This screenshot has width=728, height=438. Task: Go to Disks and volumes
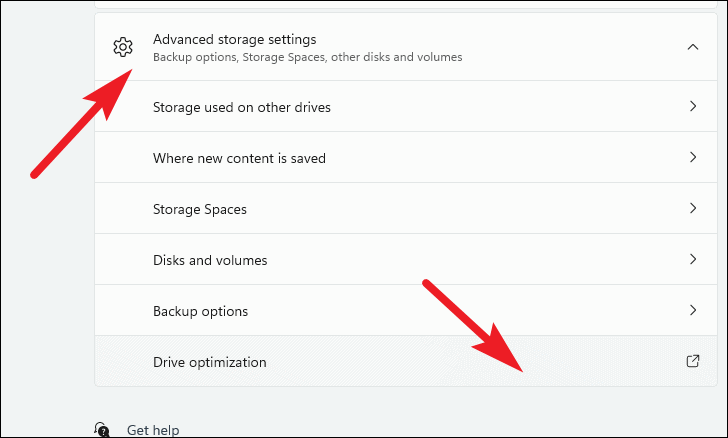tap(406, 259)
